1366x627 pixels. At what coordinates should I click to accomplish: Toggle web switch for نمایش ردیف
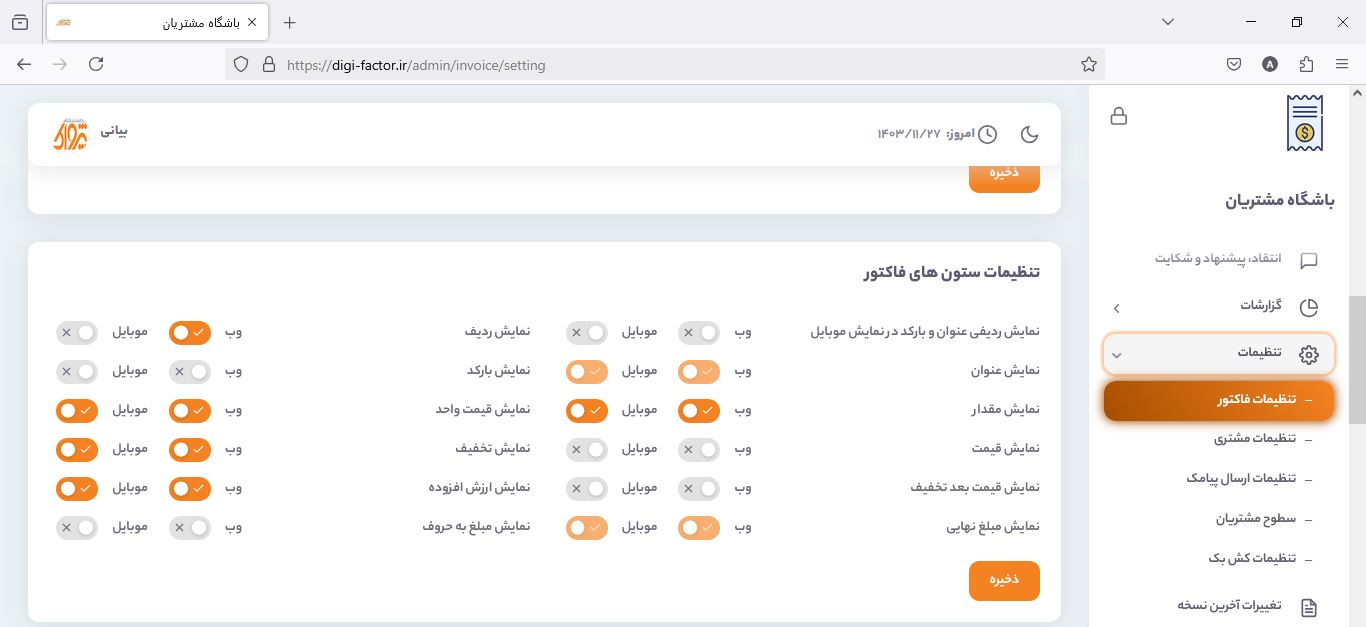tap(189, 332)
